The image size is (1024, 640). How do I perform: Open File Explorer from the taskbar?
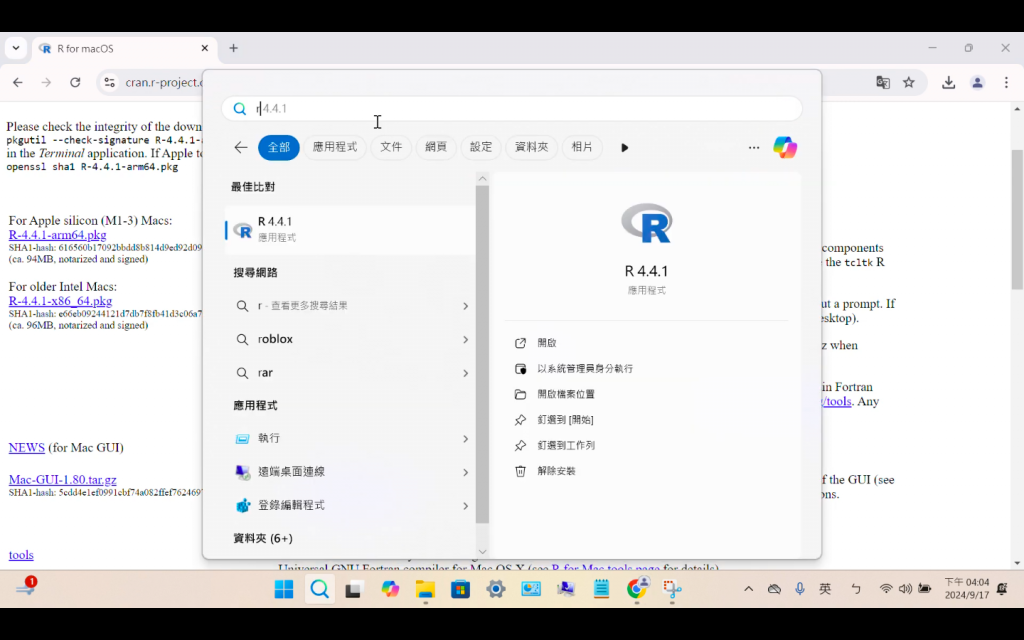tap(425, 590)
